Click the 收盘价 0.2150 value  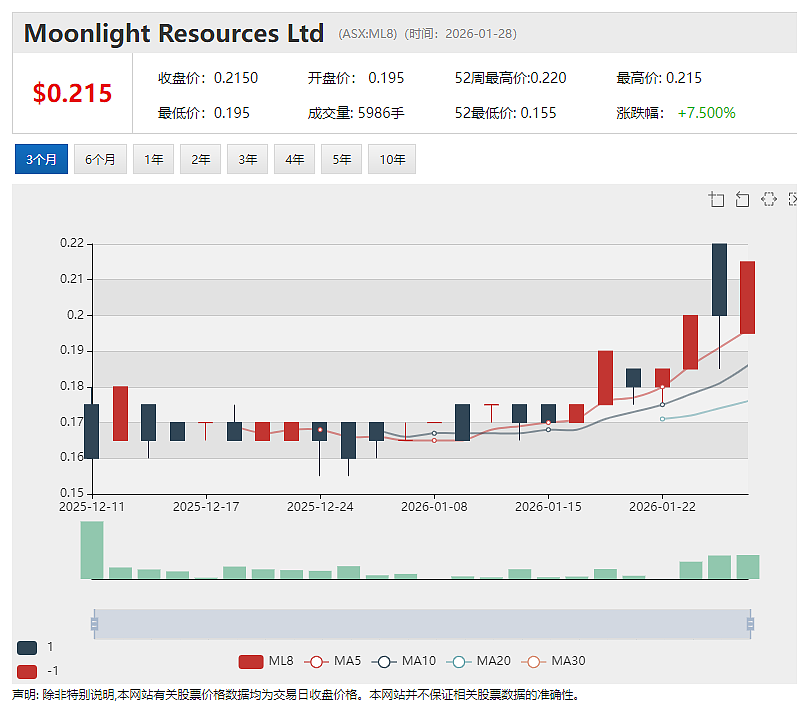(x=236, y=78)
